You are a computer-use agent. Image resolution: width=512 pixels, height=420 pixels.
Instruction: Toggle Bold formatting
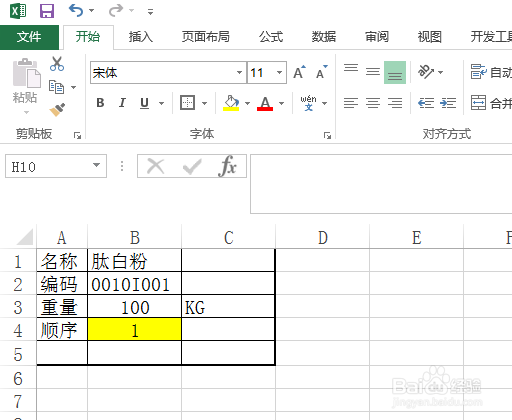point(100,103)
